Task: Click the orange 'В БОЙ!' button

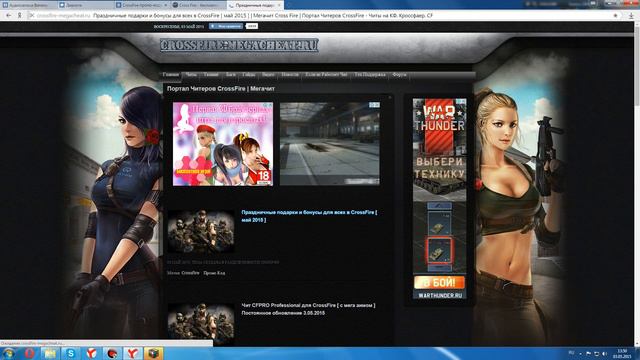Action: 439,282
